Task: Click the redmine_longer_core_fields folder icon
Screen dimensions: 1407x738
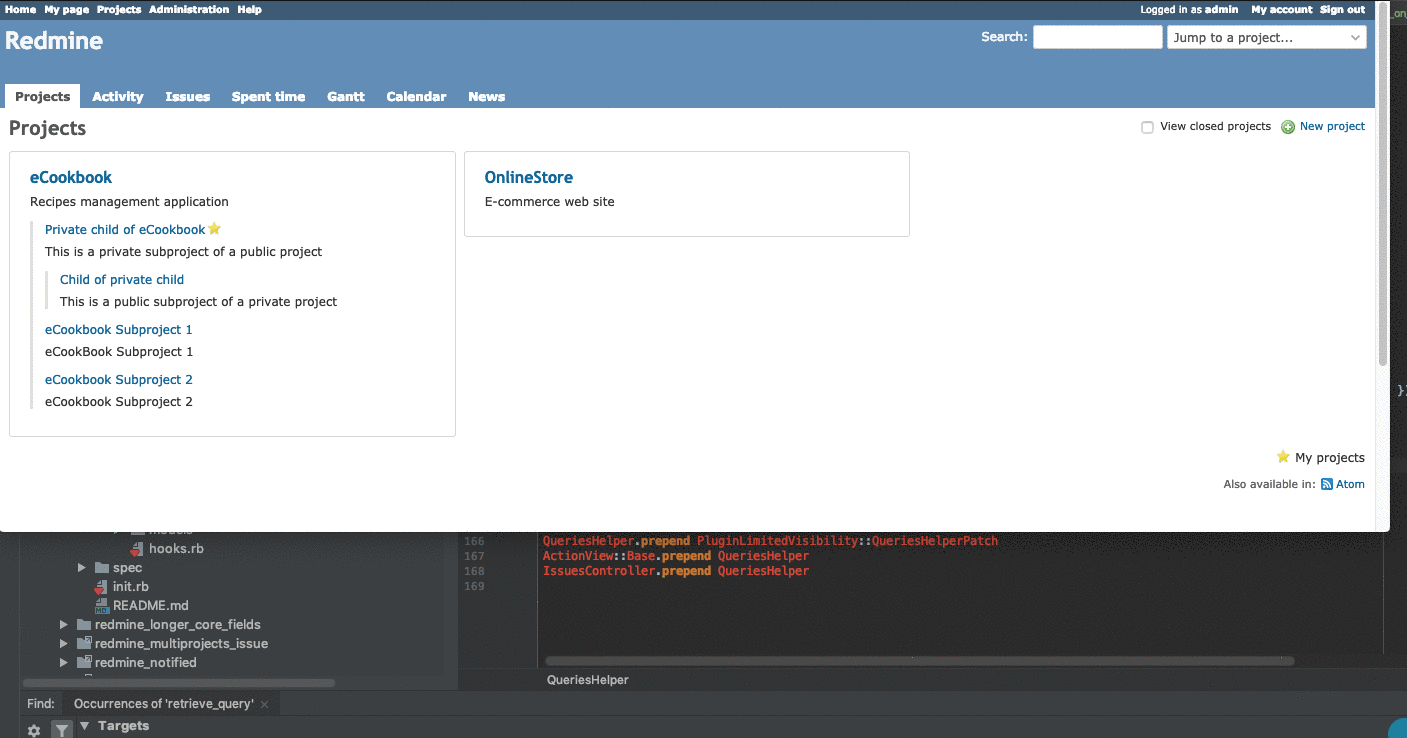Action: pyautogui.click(x=84, y=625)
